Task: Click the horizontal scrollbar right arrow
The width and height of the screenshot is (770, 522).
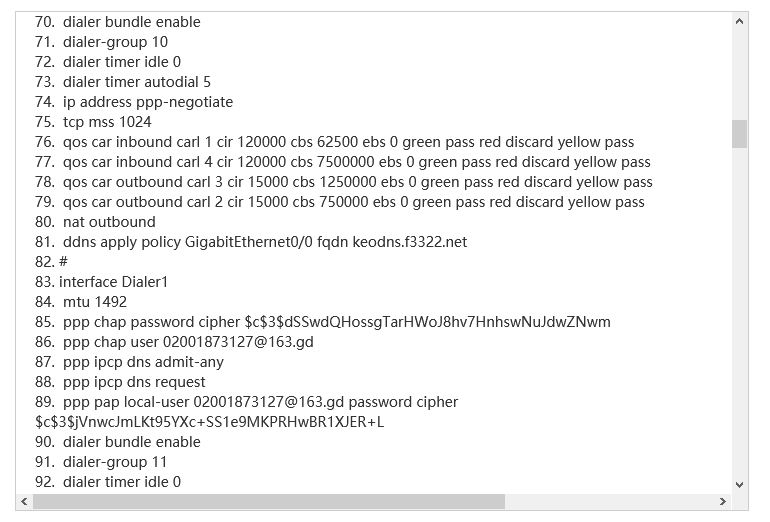Action: (x=724, y=501)
